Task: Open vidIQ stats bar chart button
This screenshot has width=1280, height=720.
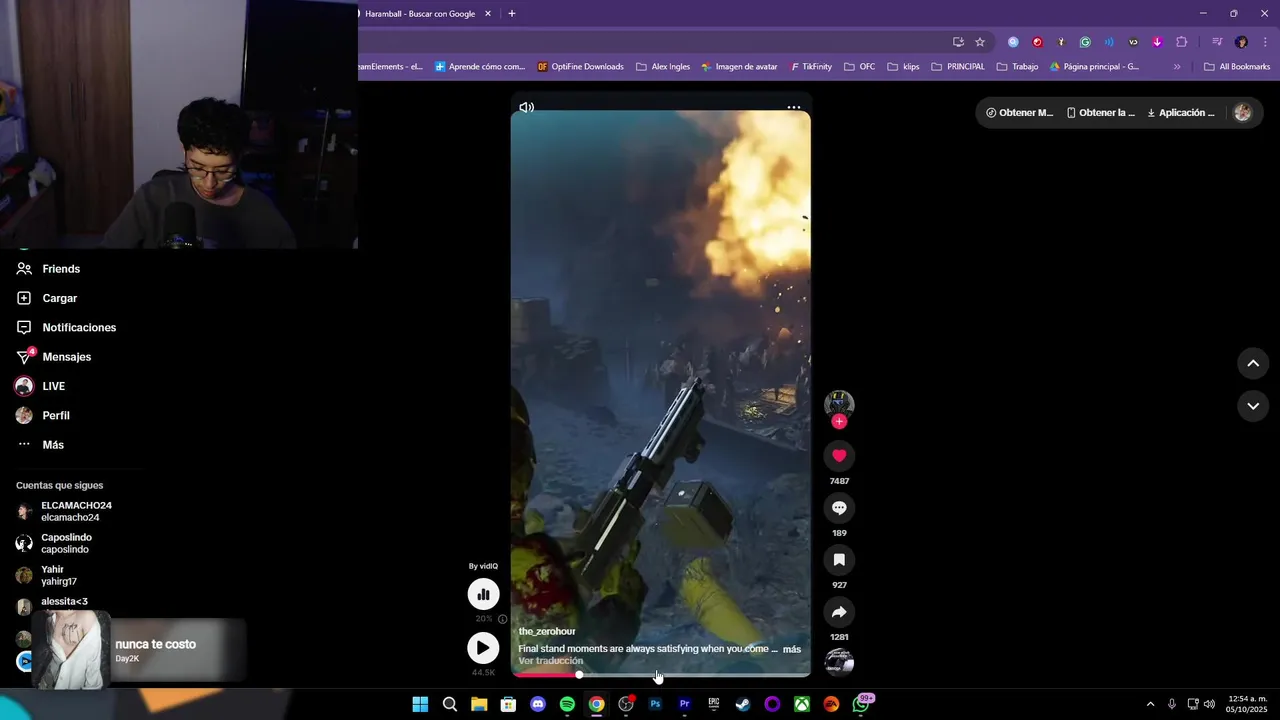Action: [x=483, y=594]
